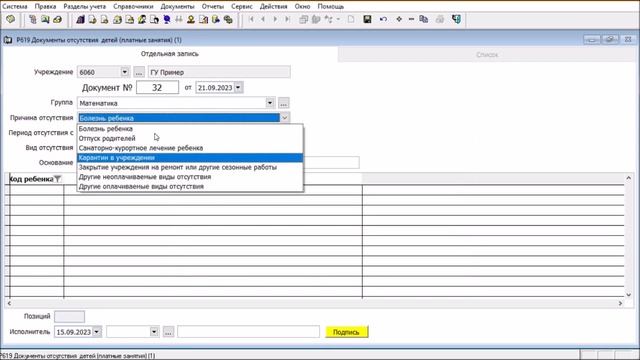
Task: Open the empty Исполнитель combo box arrow
Action: [154, 332]
